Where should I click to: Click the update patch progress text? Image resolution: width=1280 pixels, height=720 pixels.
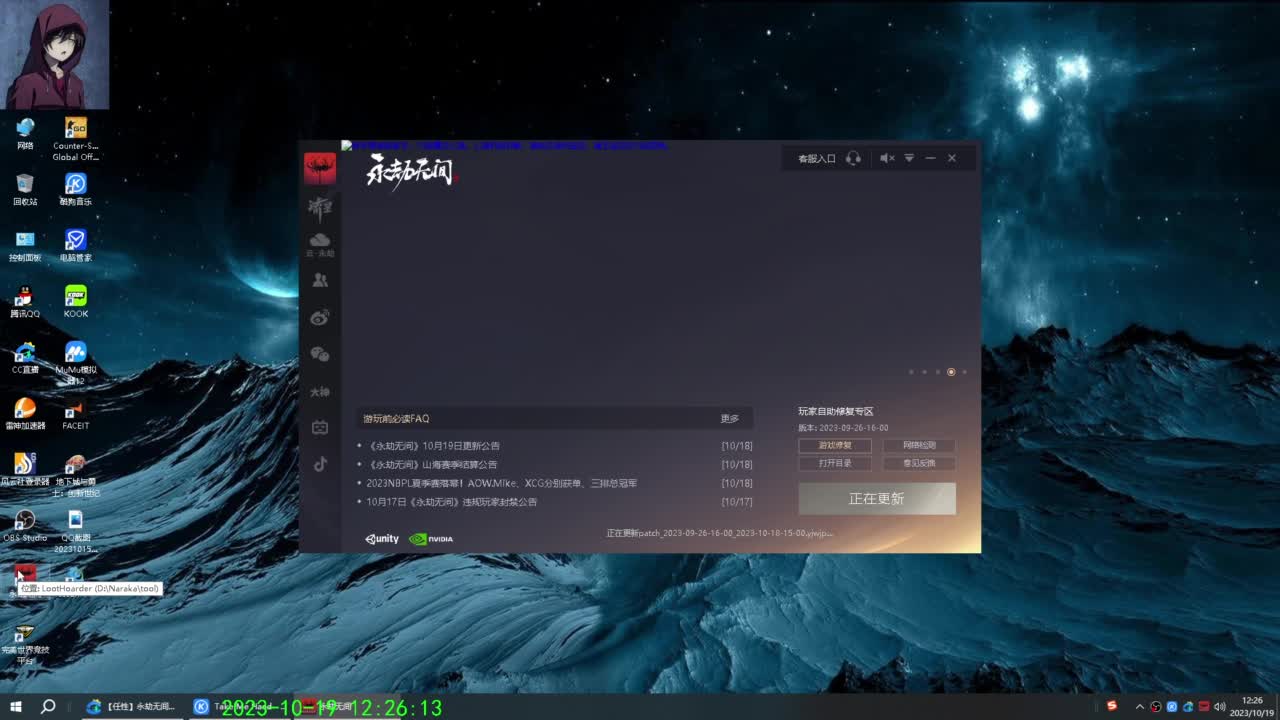point(720,533)
